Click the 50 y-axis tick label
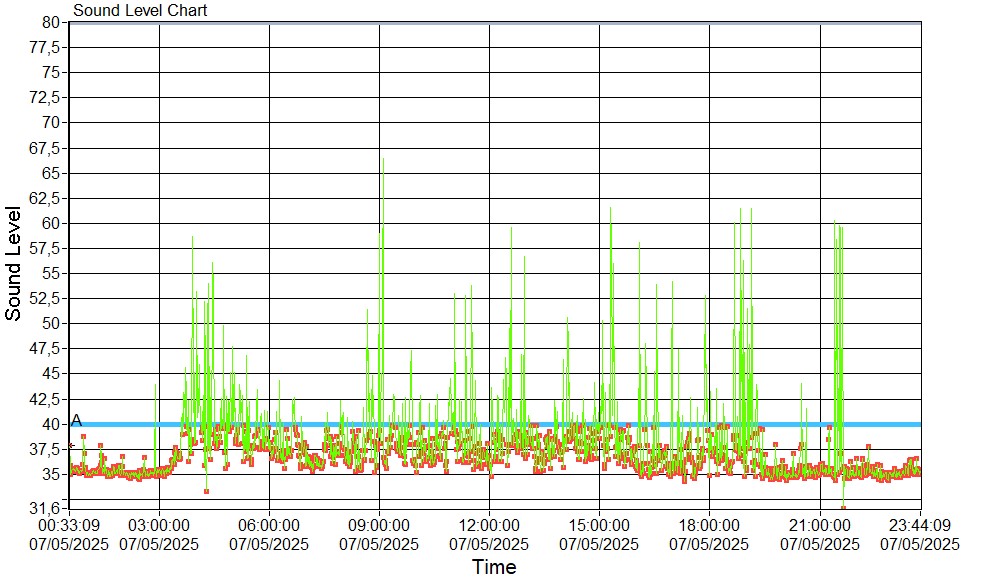Viewport: 990px width, 588px height. tap(52, 323)
